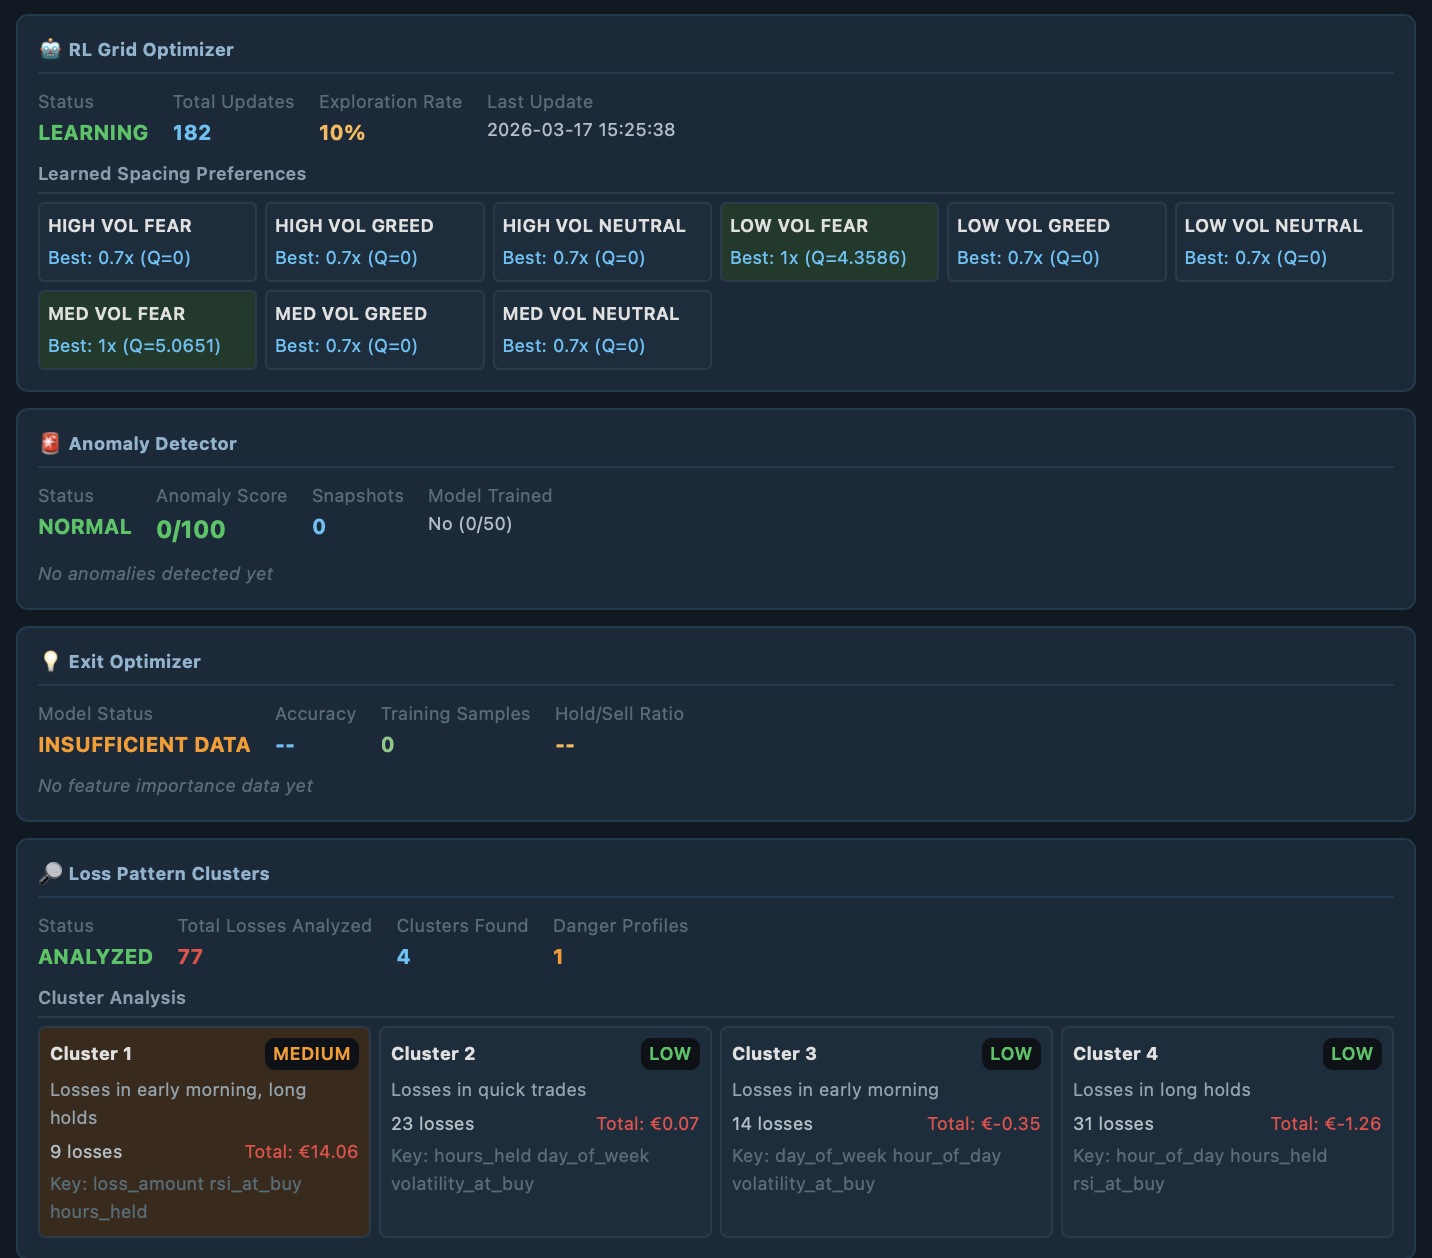Select the Cluster 3 early morning losses card
Viewport: 1432px width, 1258px height.
[x=885, y=1131]
